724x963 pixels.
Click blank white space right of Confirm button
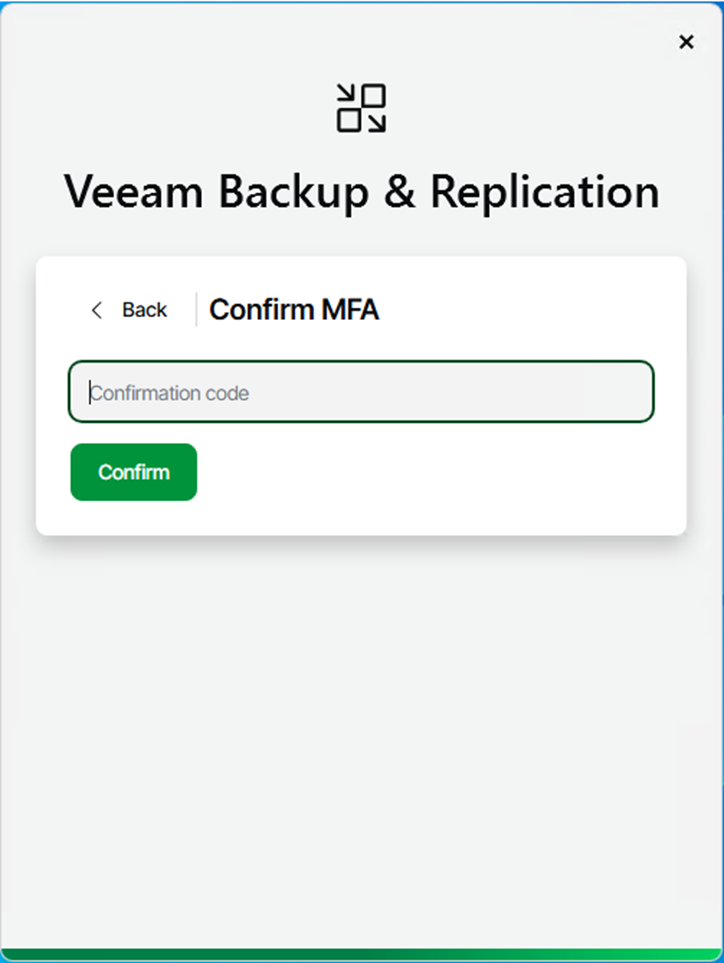coord(440,472)
